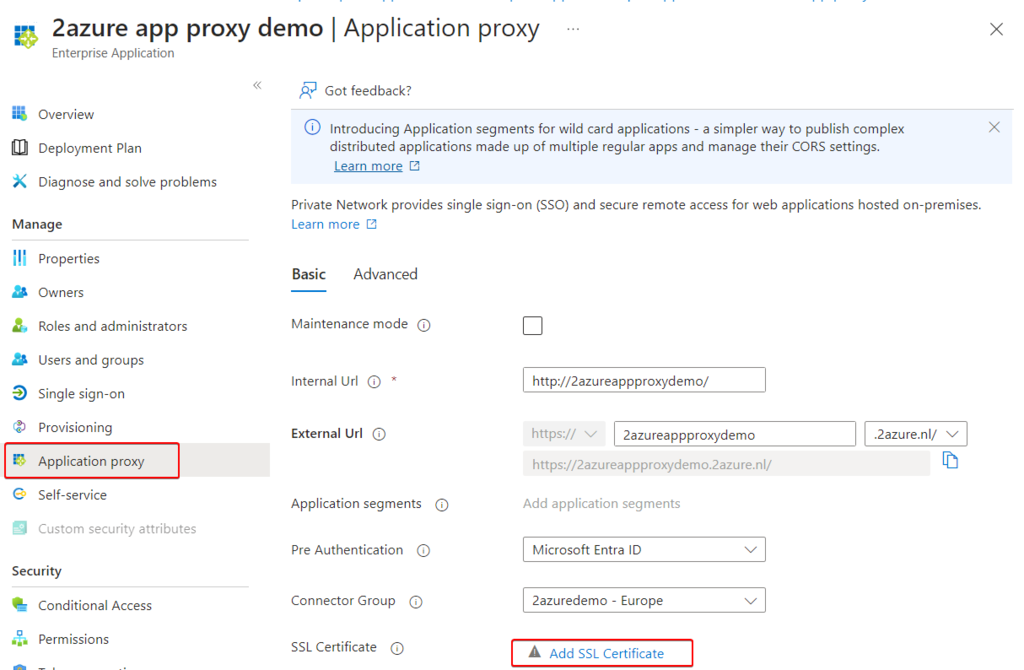The width and height of the screenshot is (1024, 670).
Task: Collapse the left navigation menu
Action: [257, 85]
